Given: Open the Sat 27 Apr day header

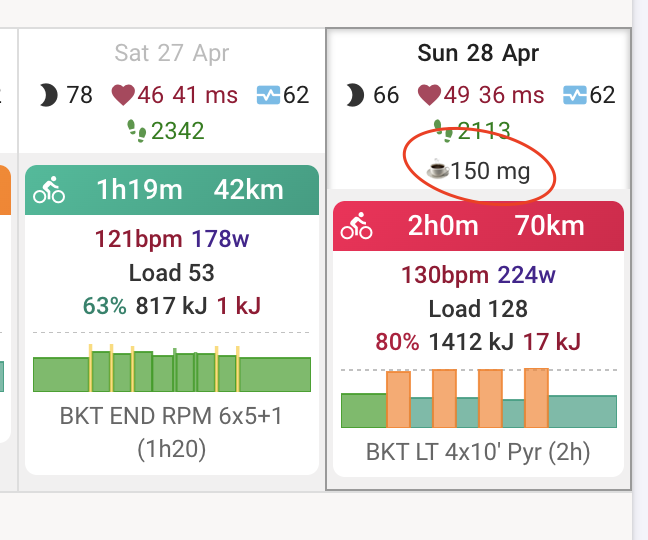Looking at the screenshot, I should pyautogui.click(x=172, y=53).
